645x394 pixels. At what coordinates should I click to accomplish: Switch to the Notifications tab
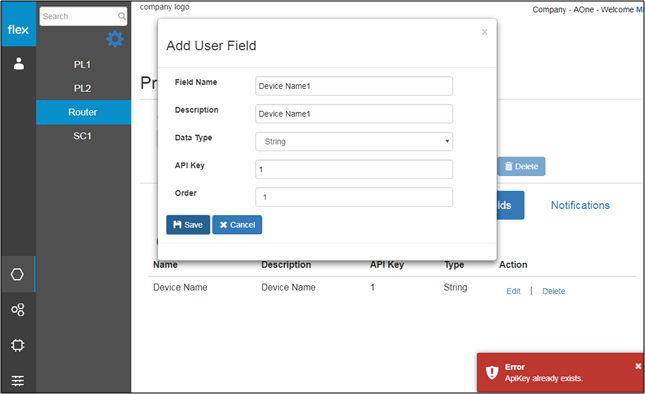580,205
